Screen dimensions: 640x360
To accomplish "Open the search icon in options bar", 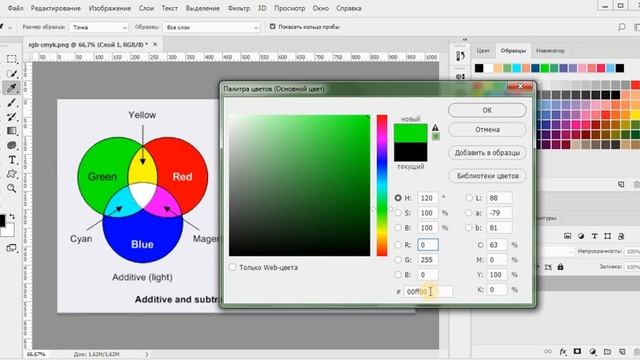I will (x=621, y=27).
